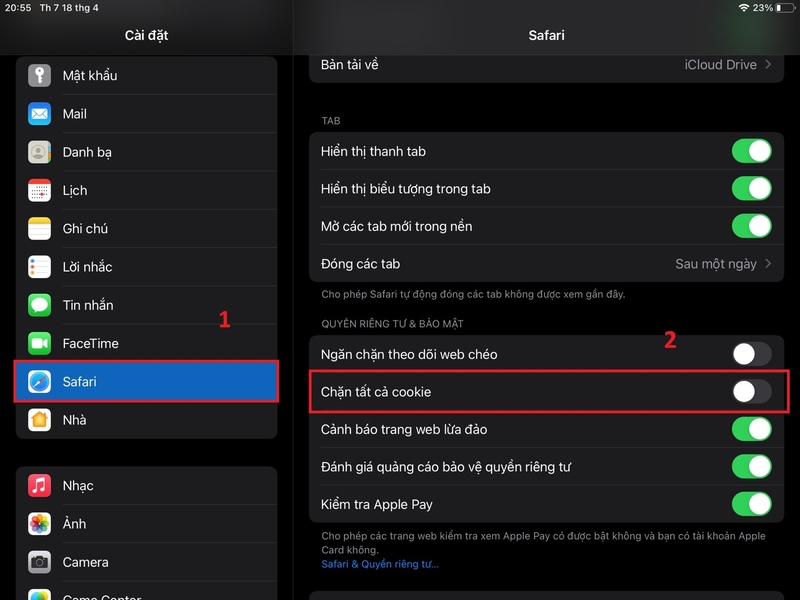Toggle Đánh giá quảng cáo bảo vệ quyền riêng tư

[x=752, y=466]
